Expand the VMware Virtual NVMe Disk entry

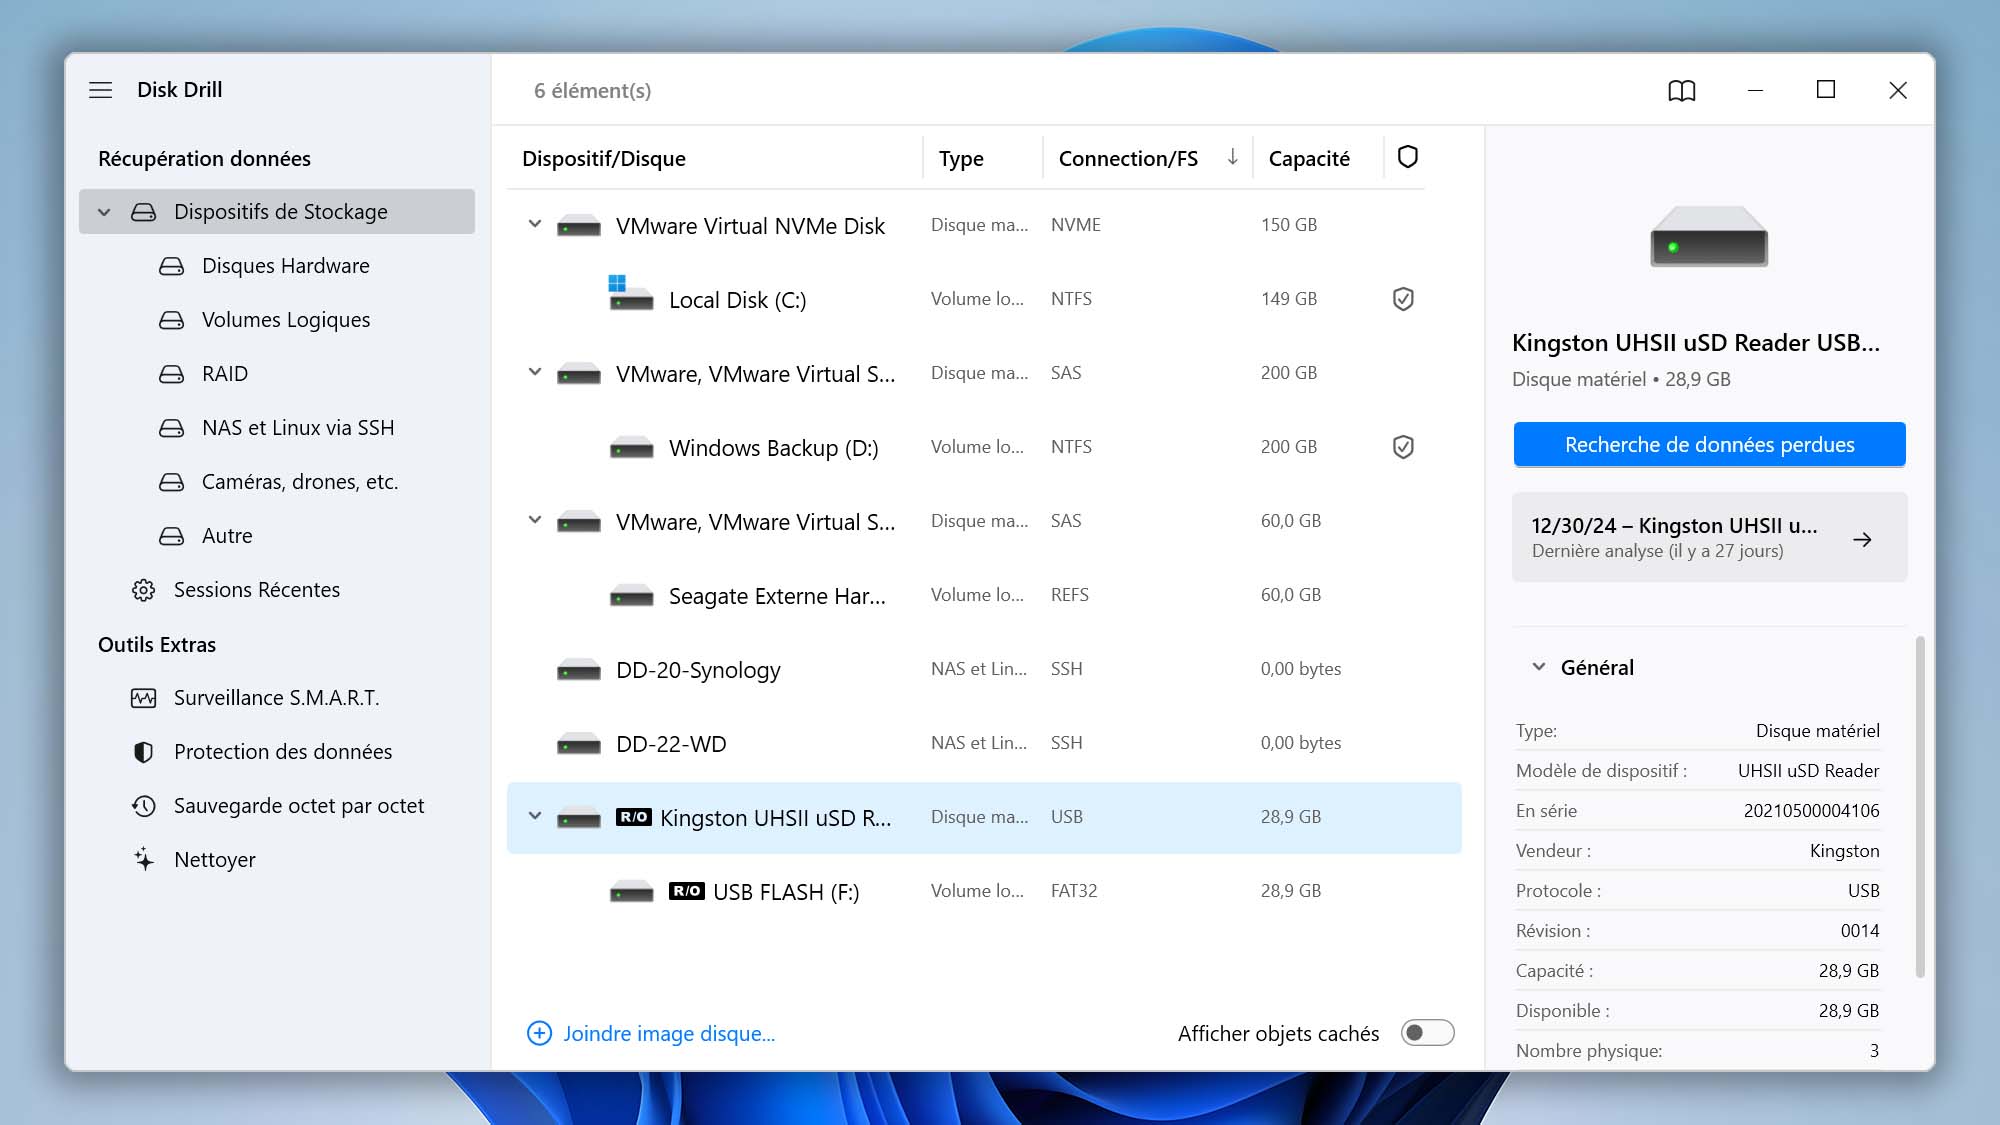pyautogui.click(x=536, y=225)
